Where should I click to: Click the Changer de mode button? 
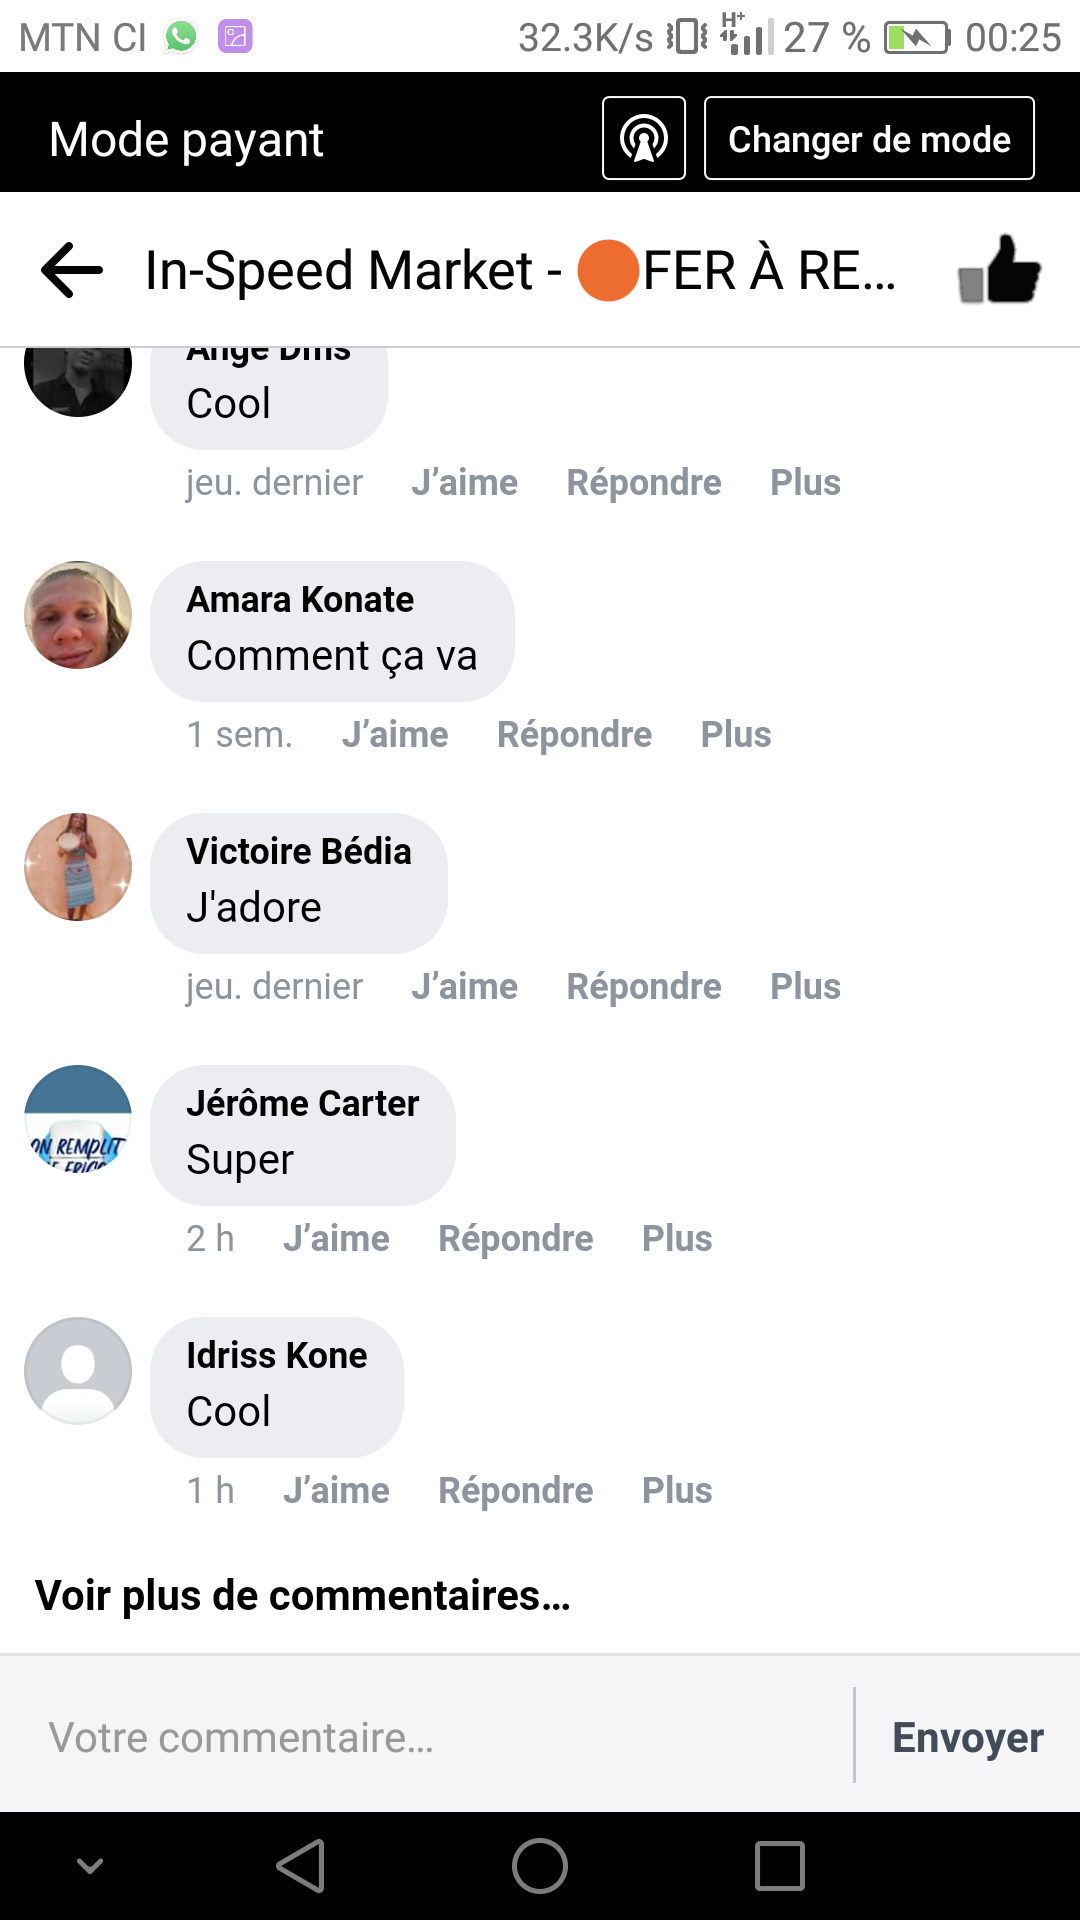(869, 139)
